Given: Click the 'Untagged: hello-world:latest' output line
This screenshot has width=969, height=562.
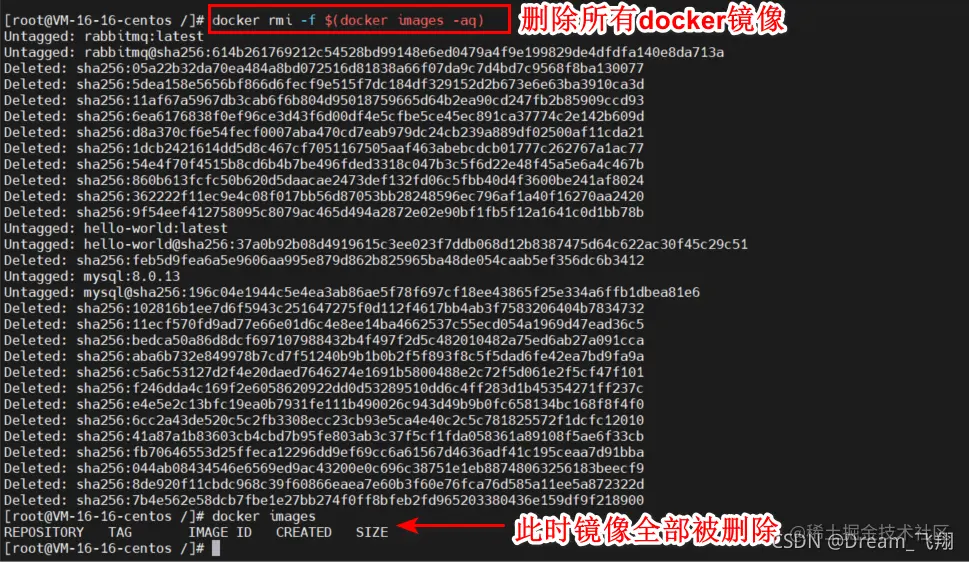Looking at the screenshot, I should point(116,228).
